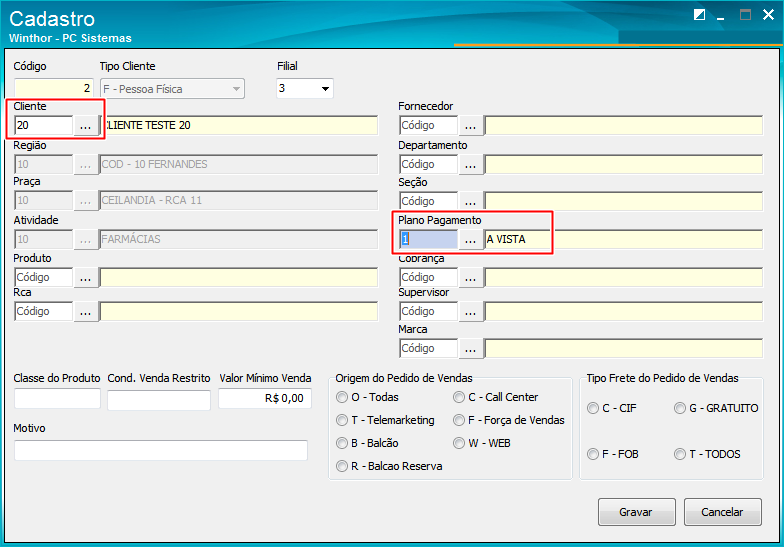The width and height of the screenshot is (784, 547).
Task: Click the Seção Código field
Action: 428,202
